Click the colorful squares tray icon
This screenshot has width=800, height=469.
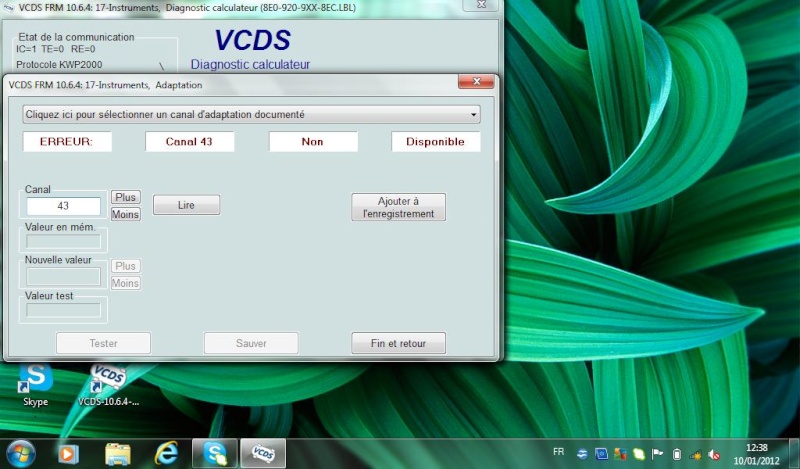tap(620, 454)
